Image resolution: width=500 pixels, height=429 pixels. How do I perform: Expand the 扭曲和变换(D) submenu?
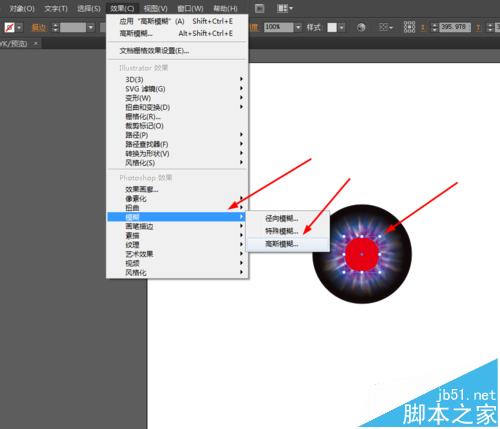point(177,107)
